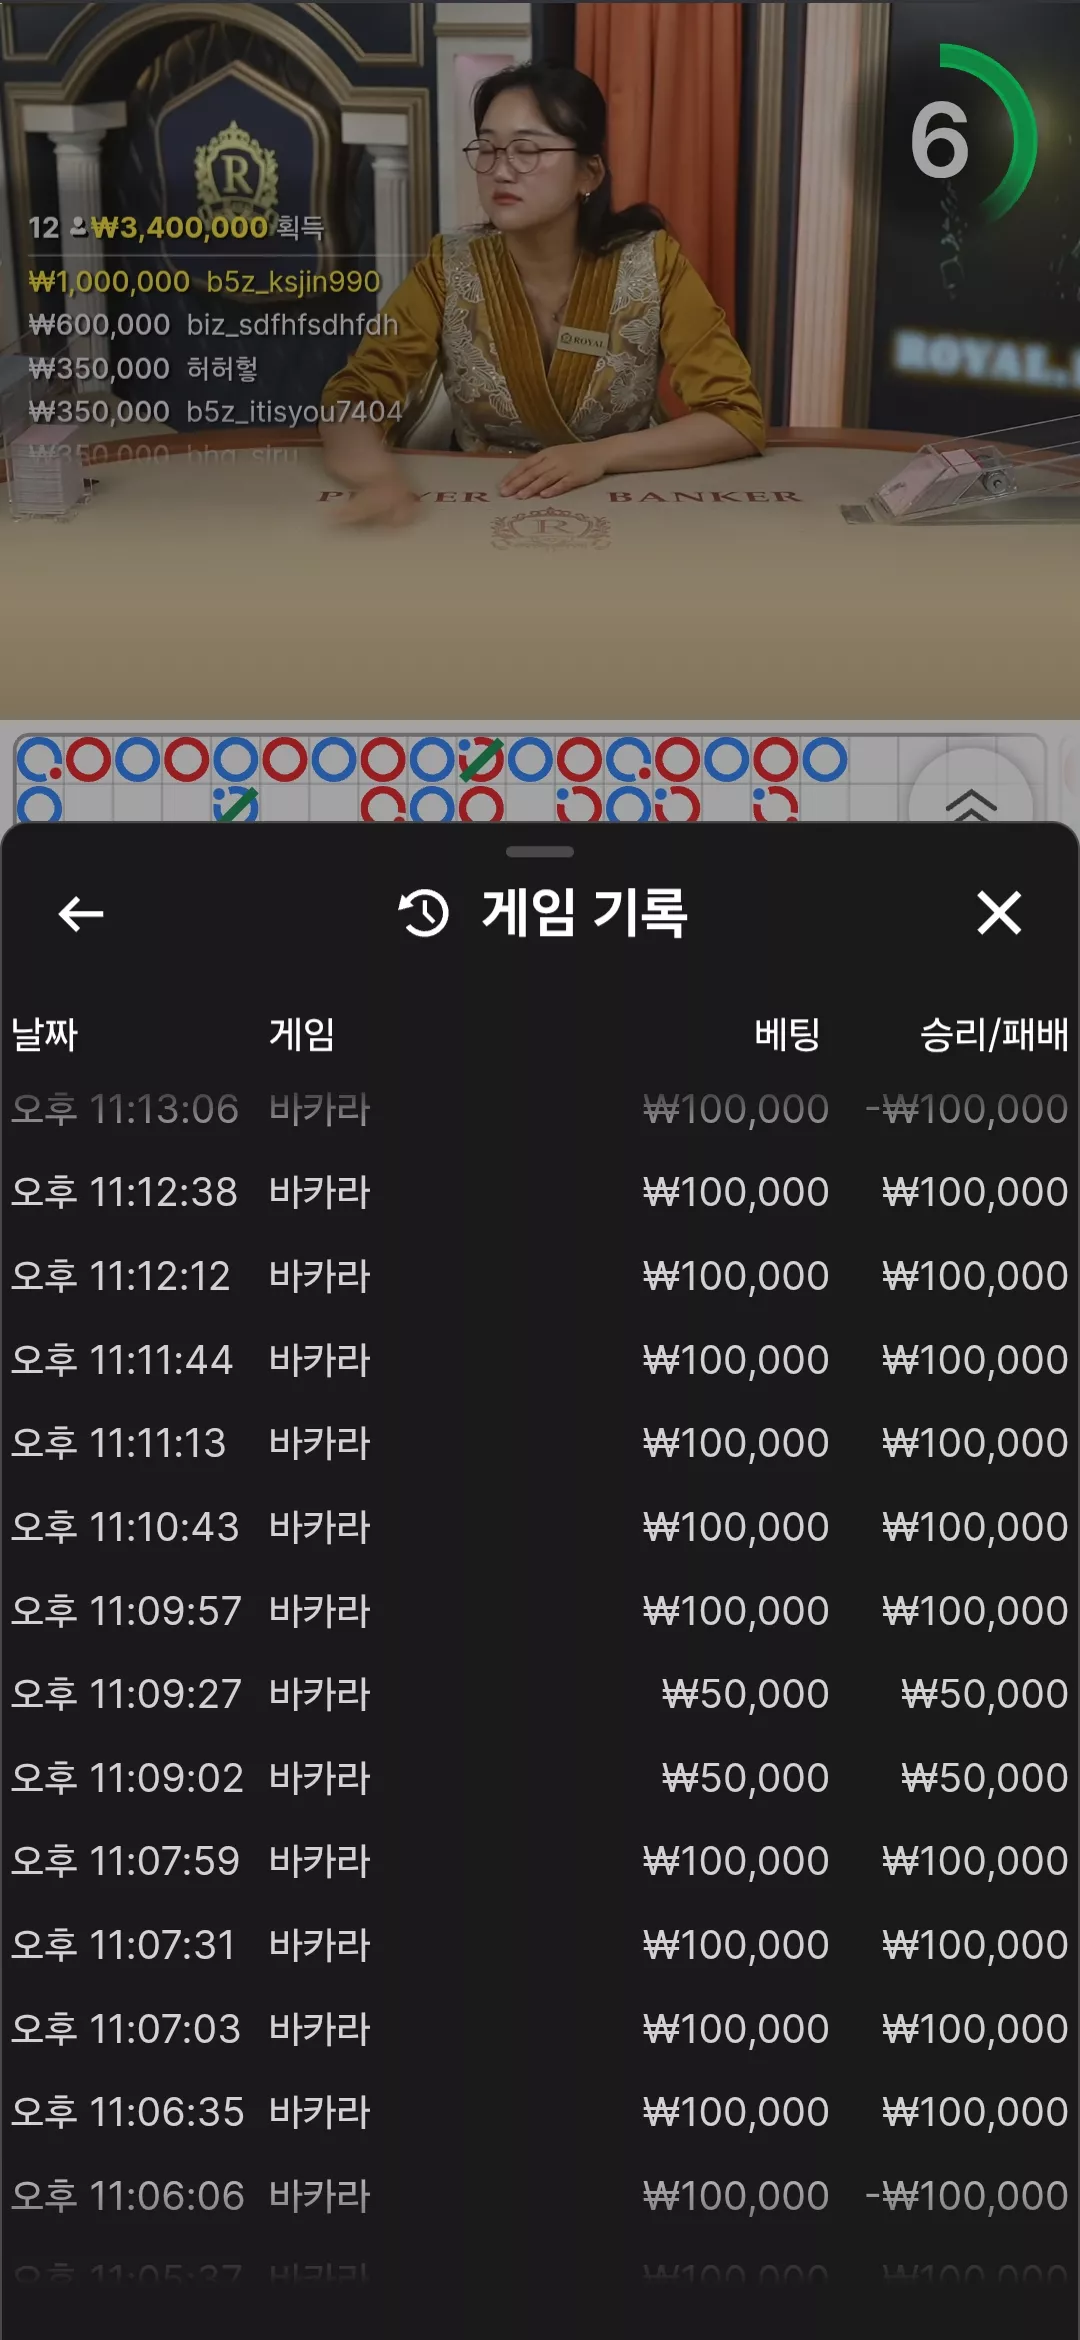Select the 승리/패배 column header
This screenshot has width=1080, height=2340.
point(994,1034)
